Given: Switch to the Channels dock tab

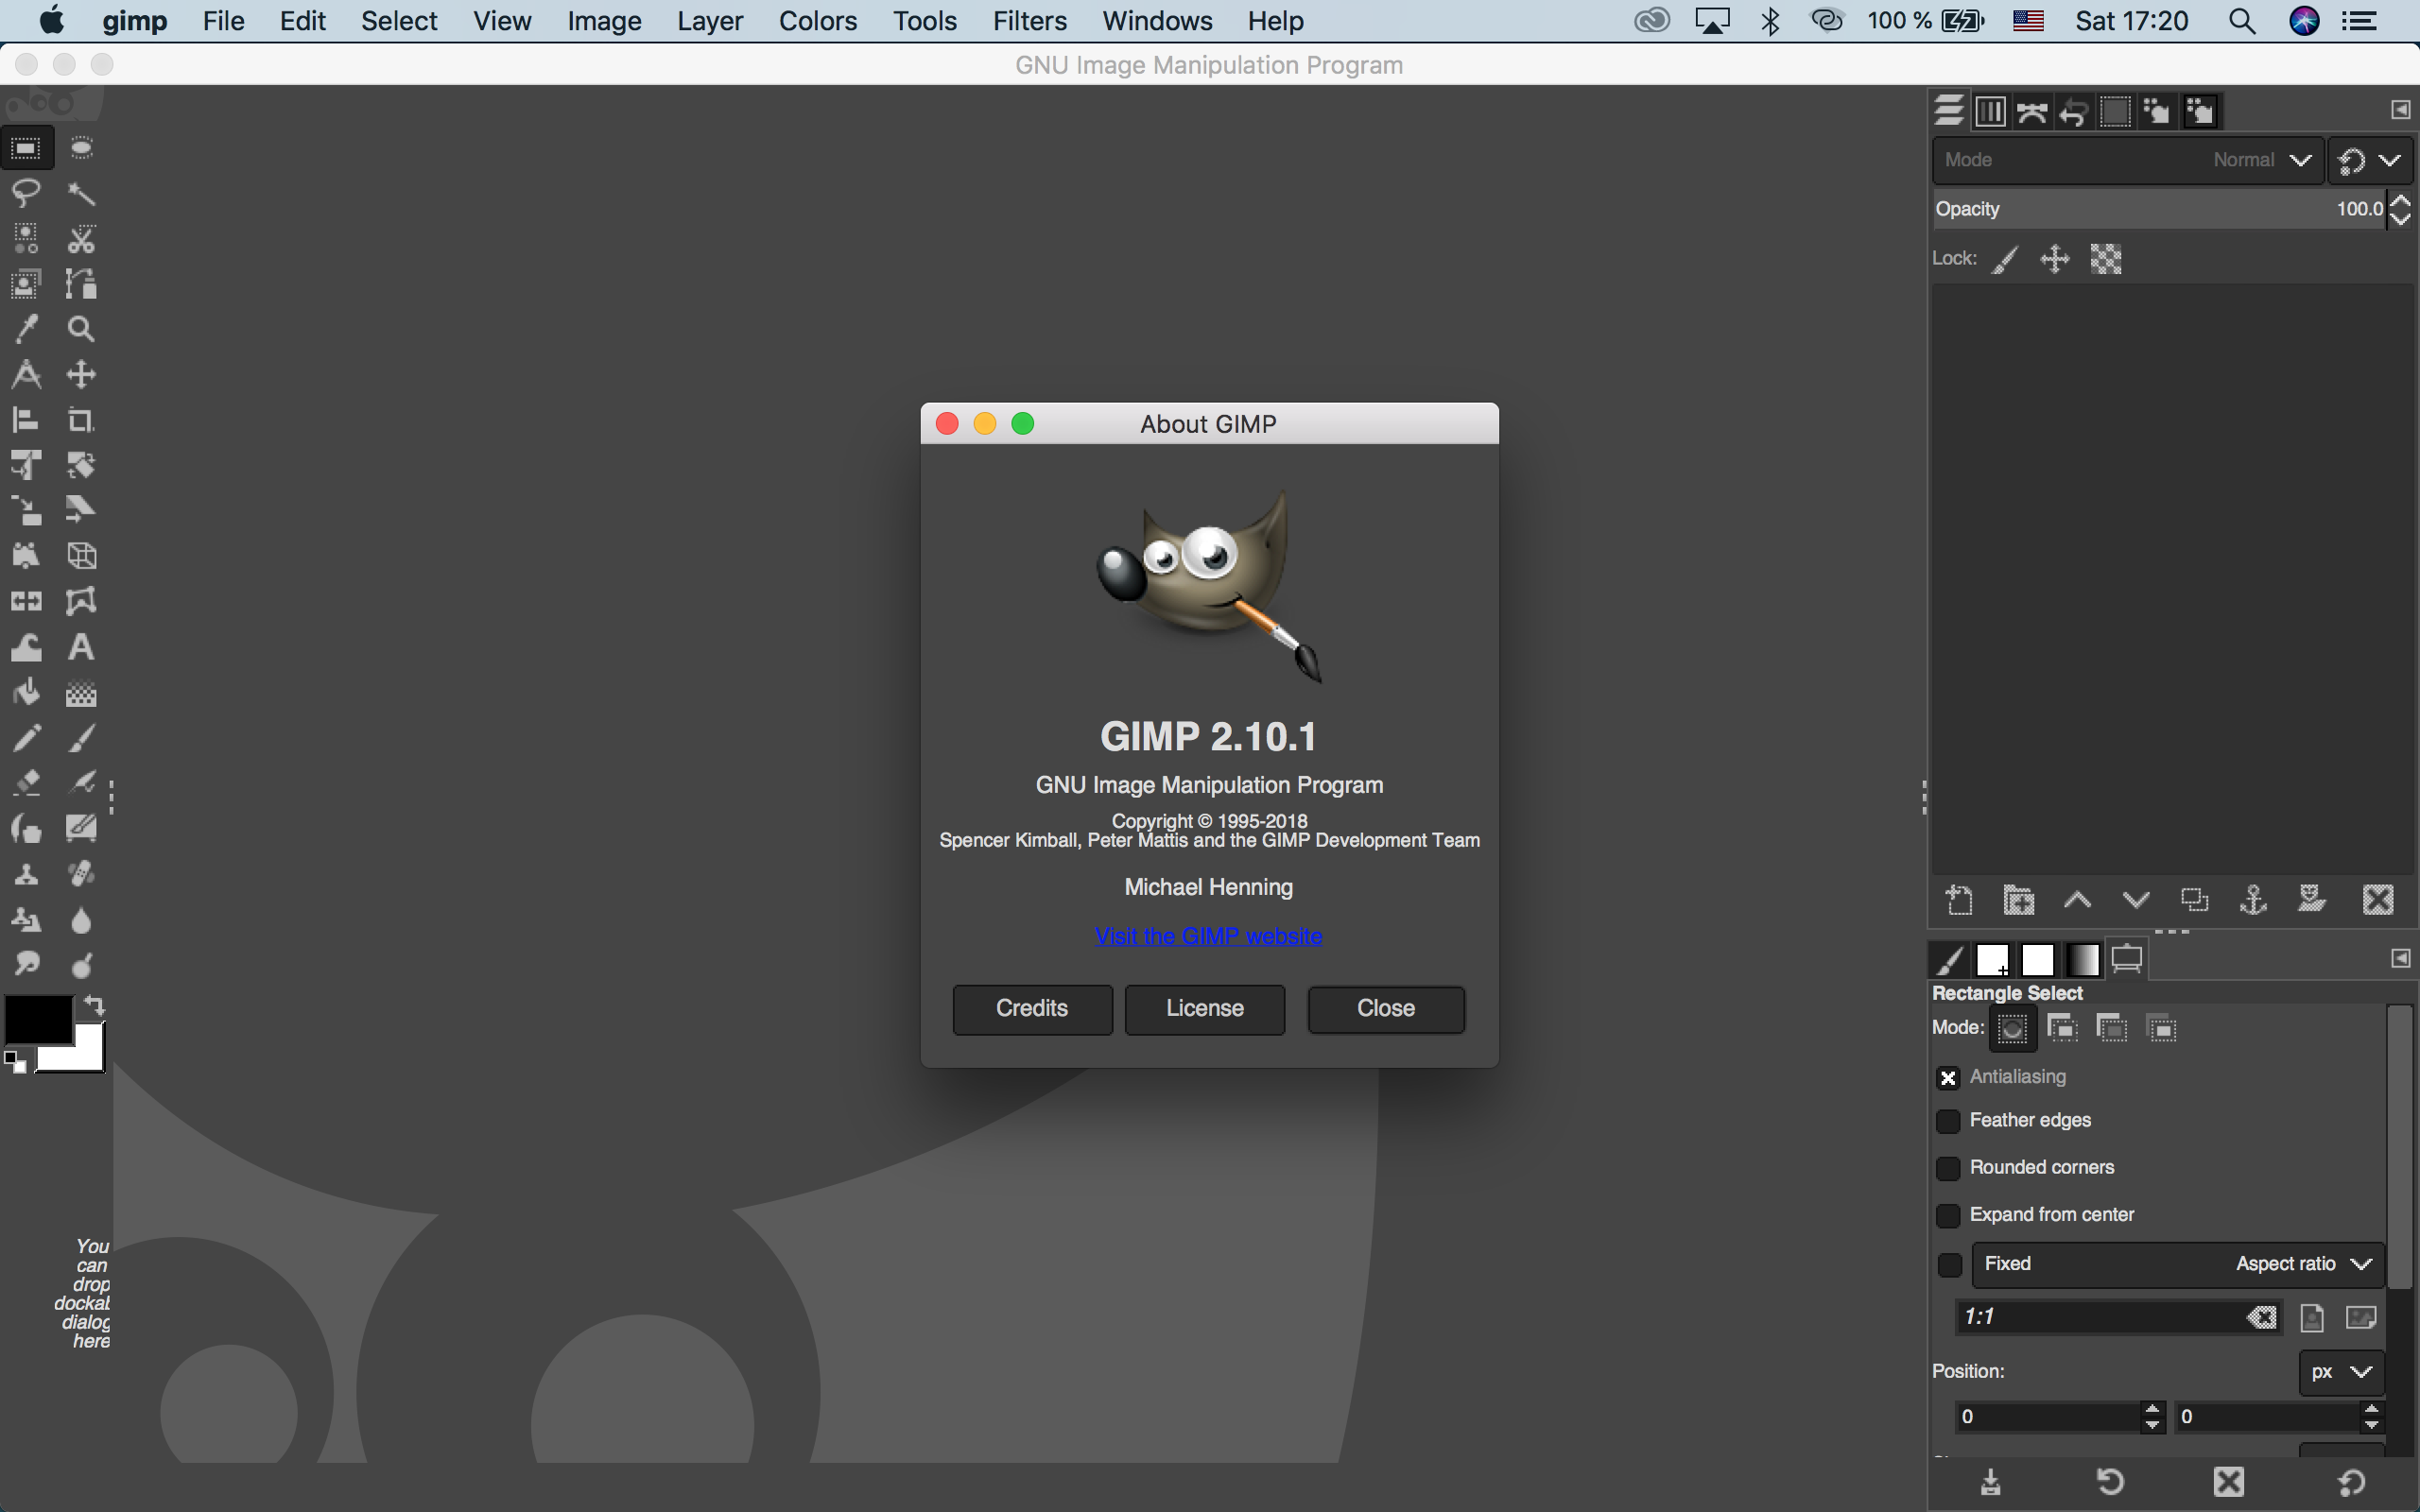Looking at the screenshot, I should tap(1990, 111).
